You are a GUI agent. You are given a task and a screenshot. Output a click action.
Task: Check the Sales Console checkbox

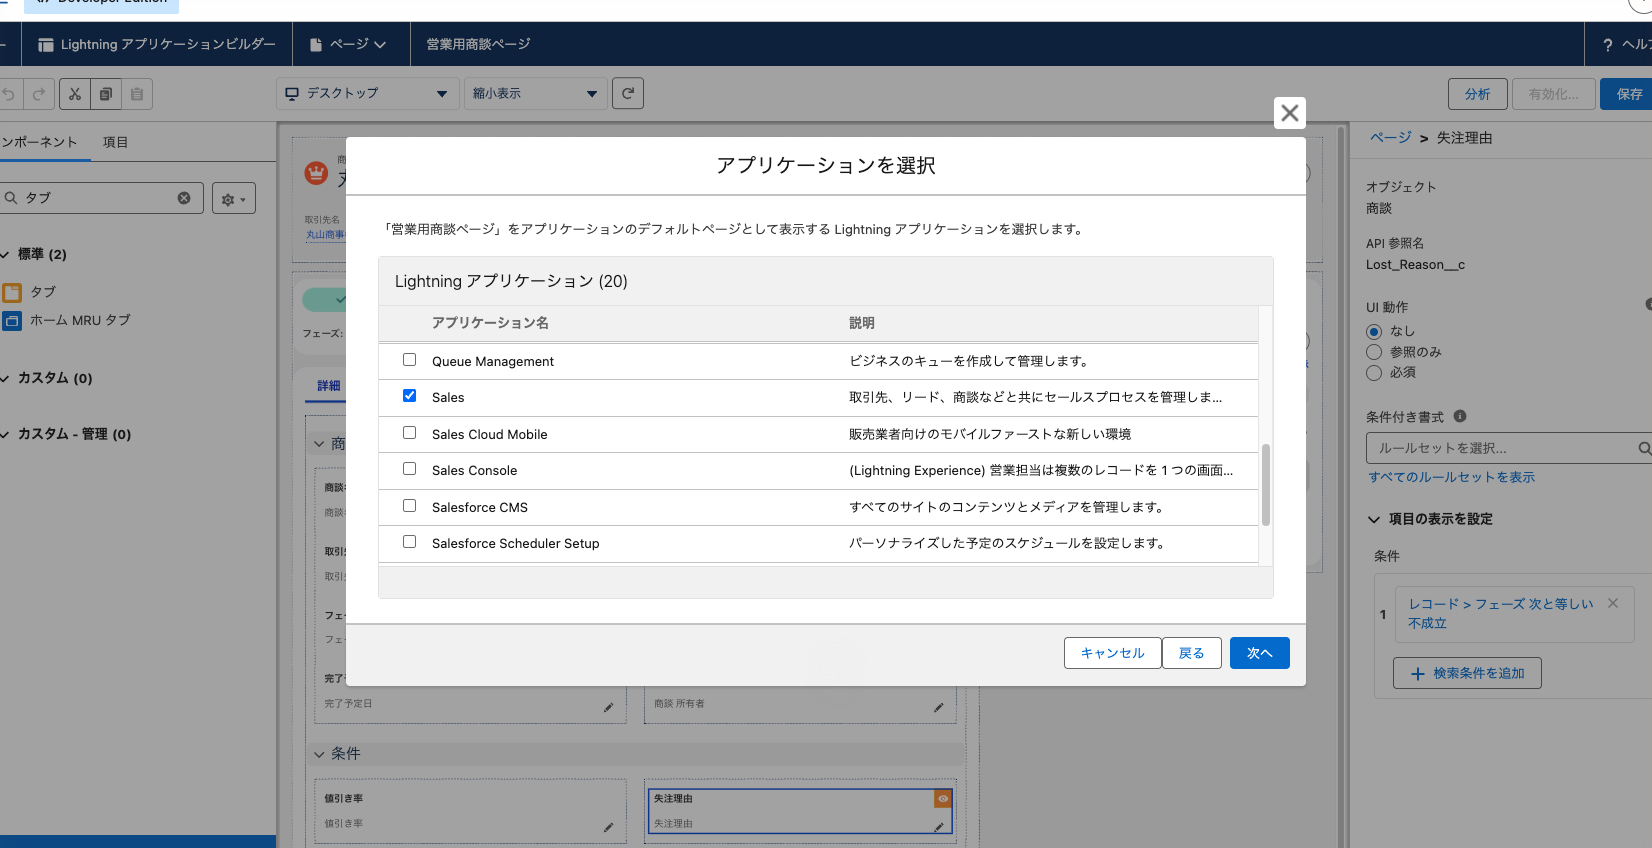409,469
